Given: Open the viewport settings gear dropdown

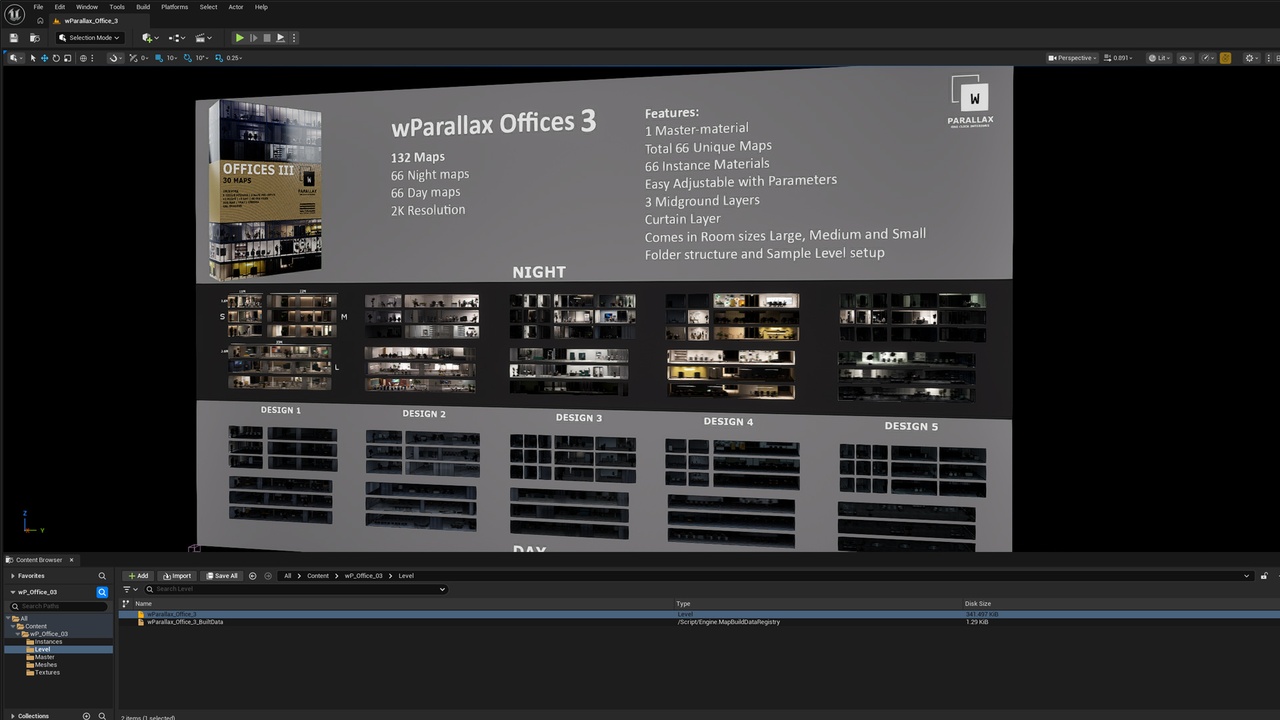Looking at the screenshot, I should [x=1251, y=58].
